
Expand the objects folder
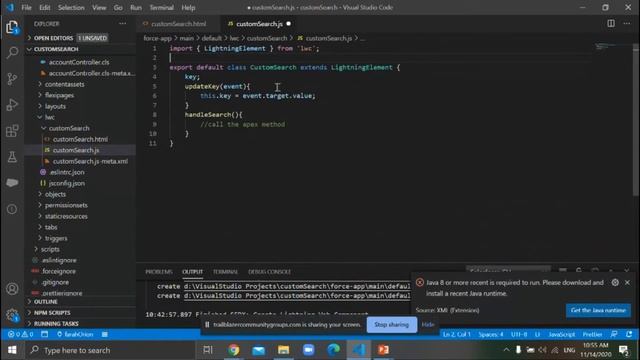click(55, 194)
